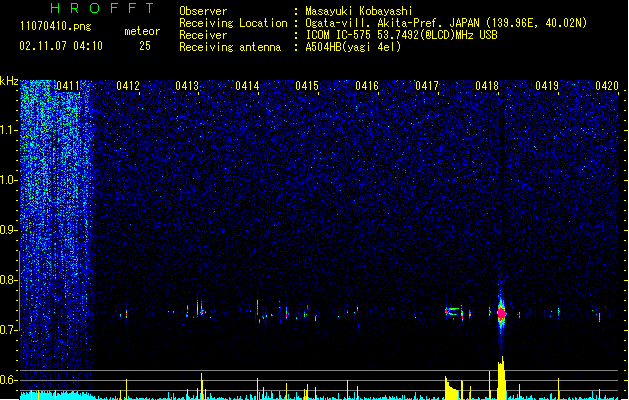Screen dimensions: 629x400
Task: Click the Receiver label
Action: pyautogui.click(x=203, y=35)
